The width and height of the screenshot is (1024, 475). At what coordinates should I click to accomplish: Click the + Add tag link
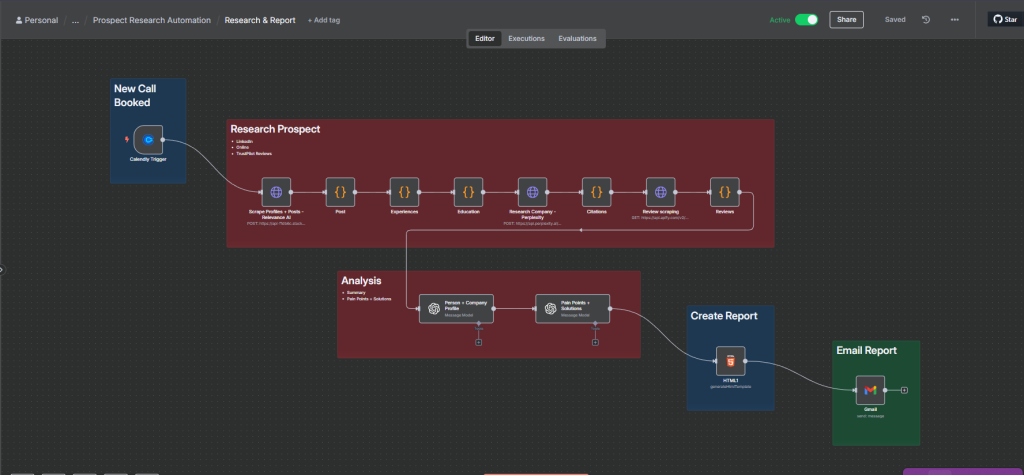coord(323,20)
